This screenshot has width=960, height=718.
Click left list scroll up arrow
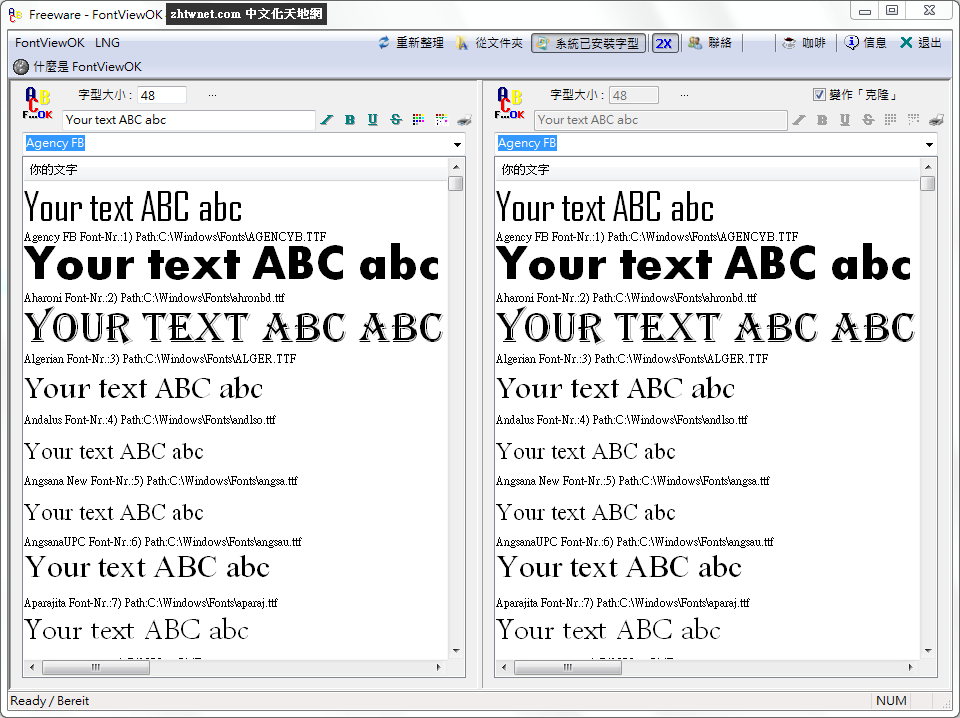click(456, 166)
